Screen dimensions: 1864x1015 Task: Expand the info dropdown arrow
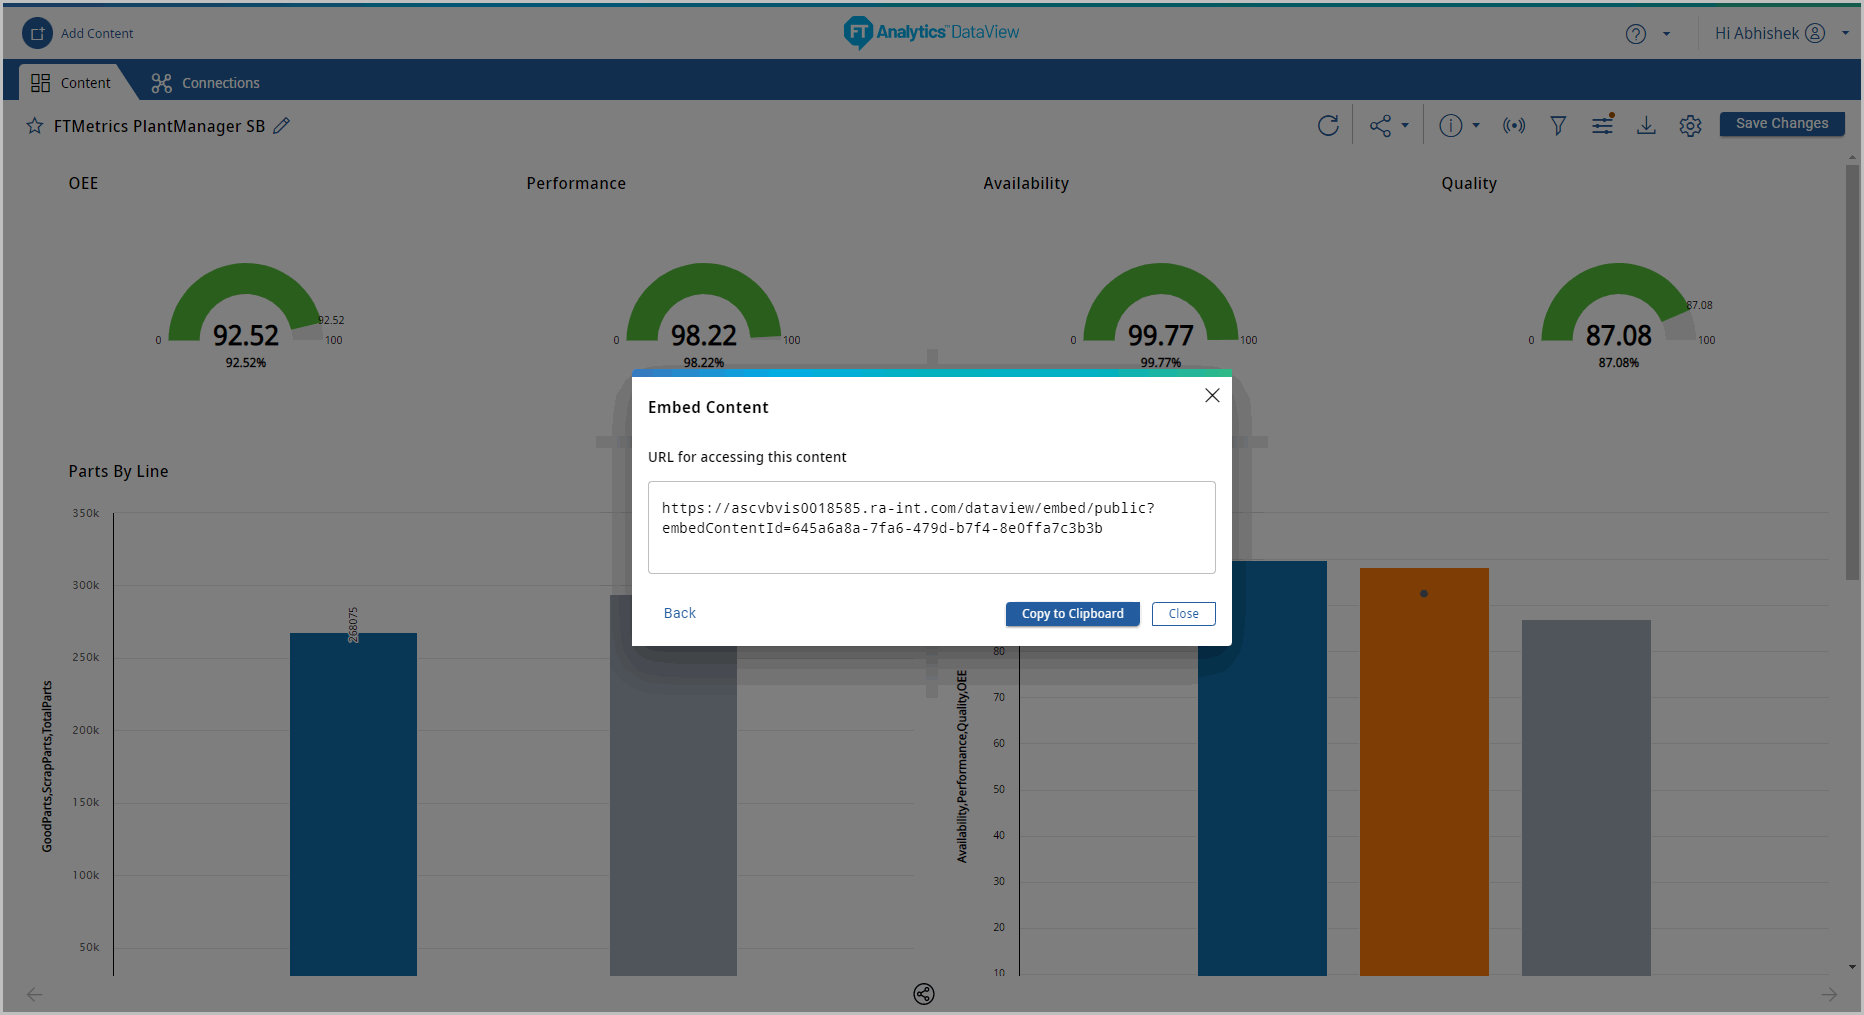pyautogui.click(x=1476, y=125)
